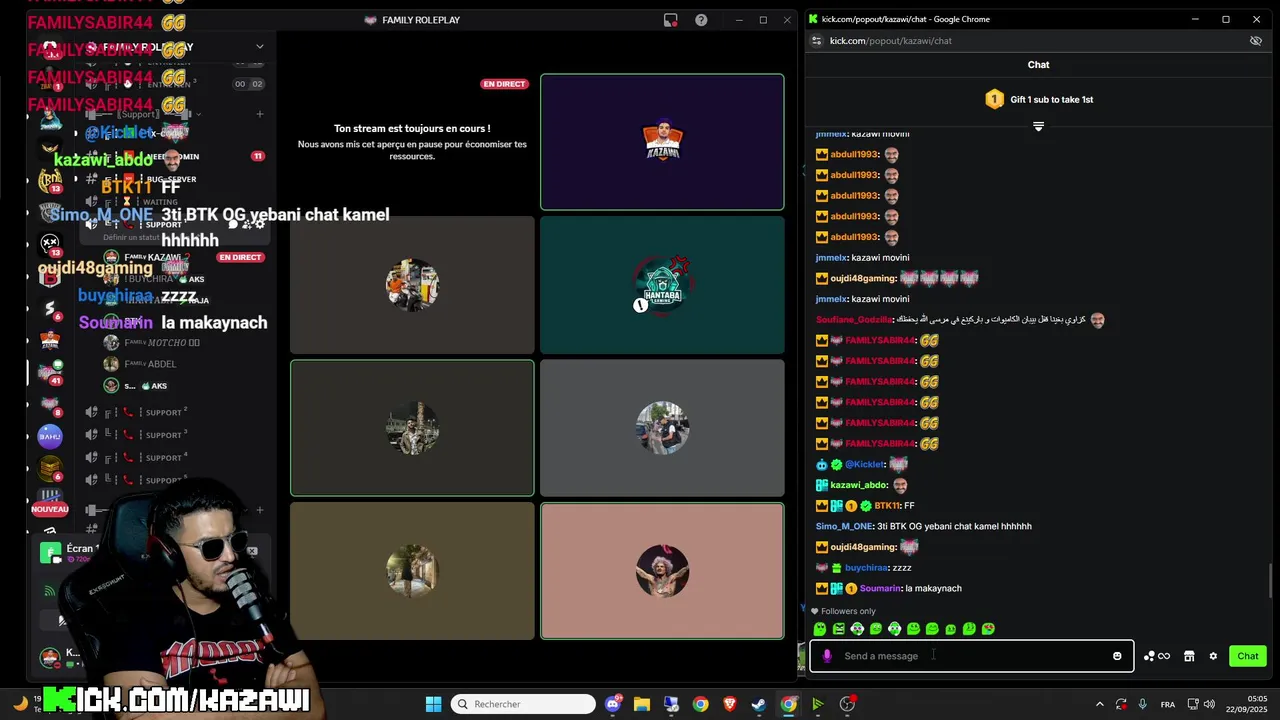Viewport: 1280px width, 720px height.
Task: Click the crossed-eye tracking icon in address bar
Action: click(1256, 41)
